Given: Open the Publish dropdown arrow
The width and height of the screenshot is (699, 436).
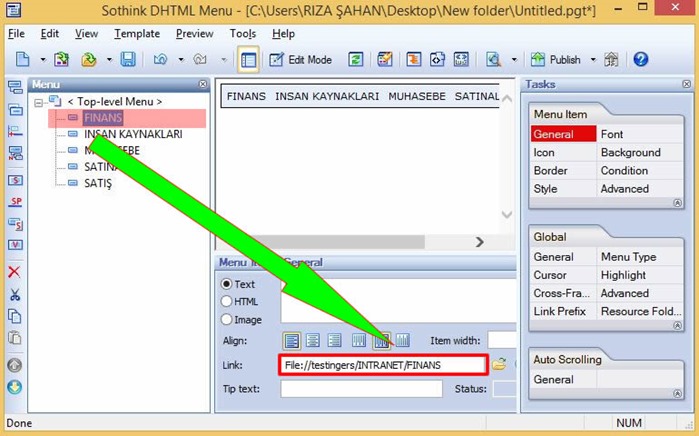Looking at the screenshot, I should [x=593, y=59].
